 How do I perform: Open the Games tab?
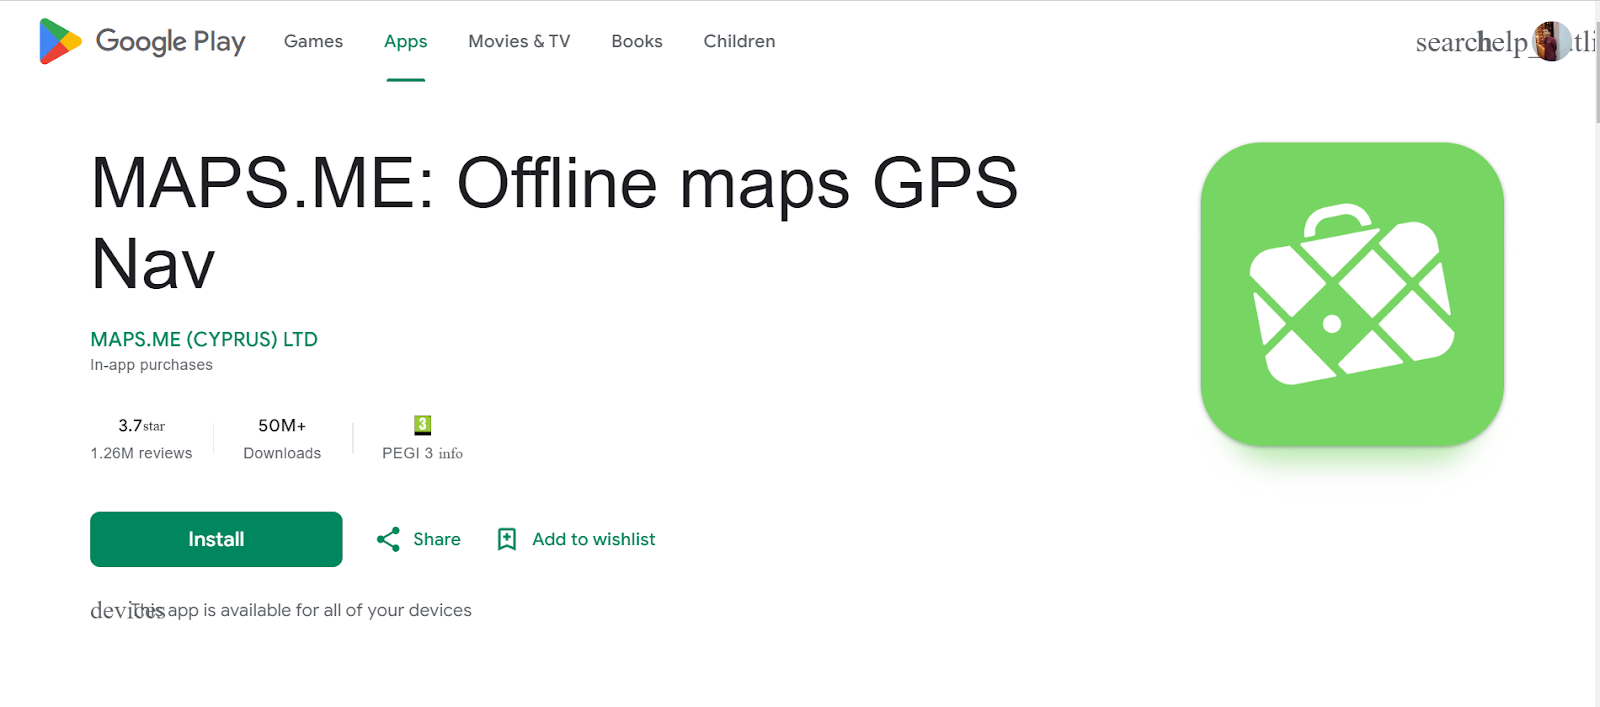point(313,41)
